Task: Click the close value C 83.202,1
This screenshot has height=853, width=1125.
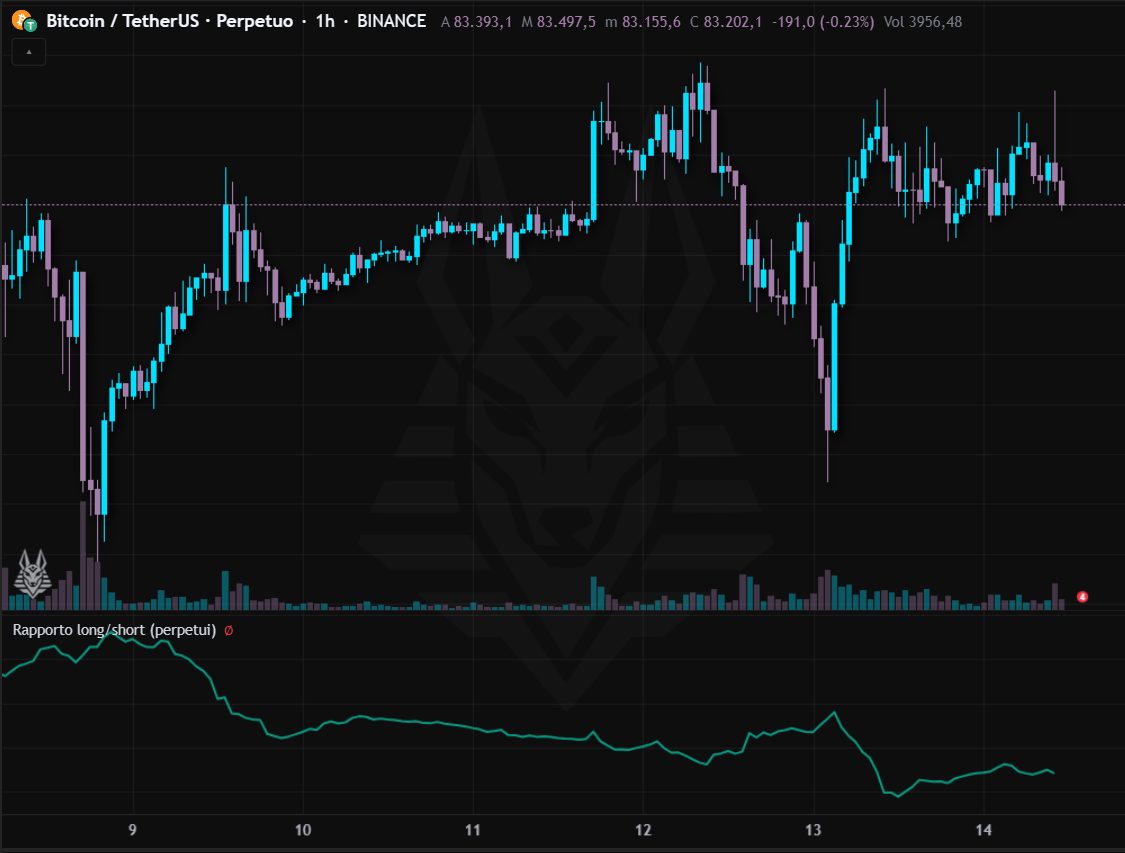Action: pyautogui.click(x=726, y=22)
